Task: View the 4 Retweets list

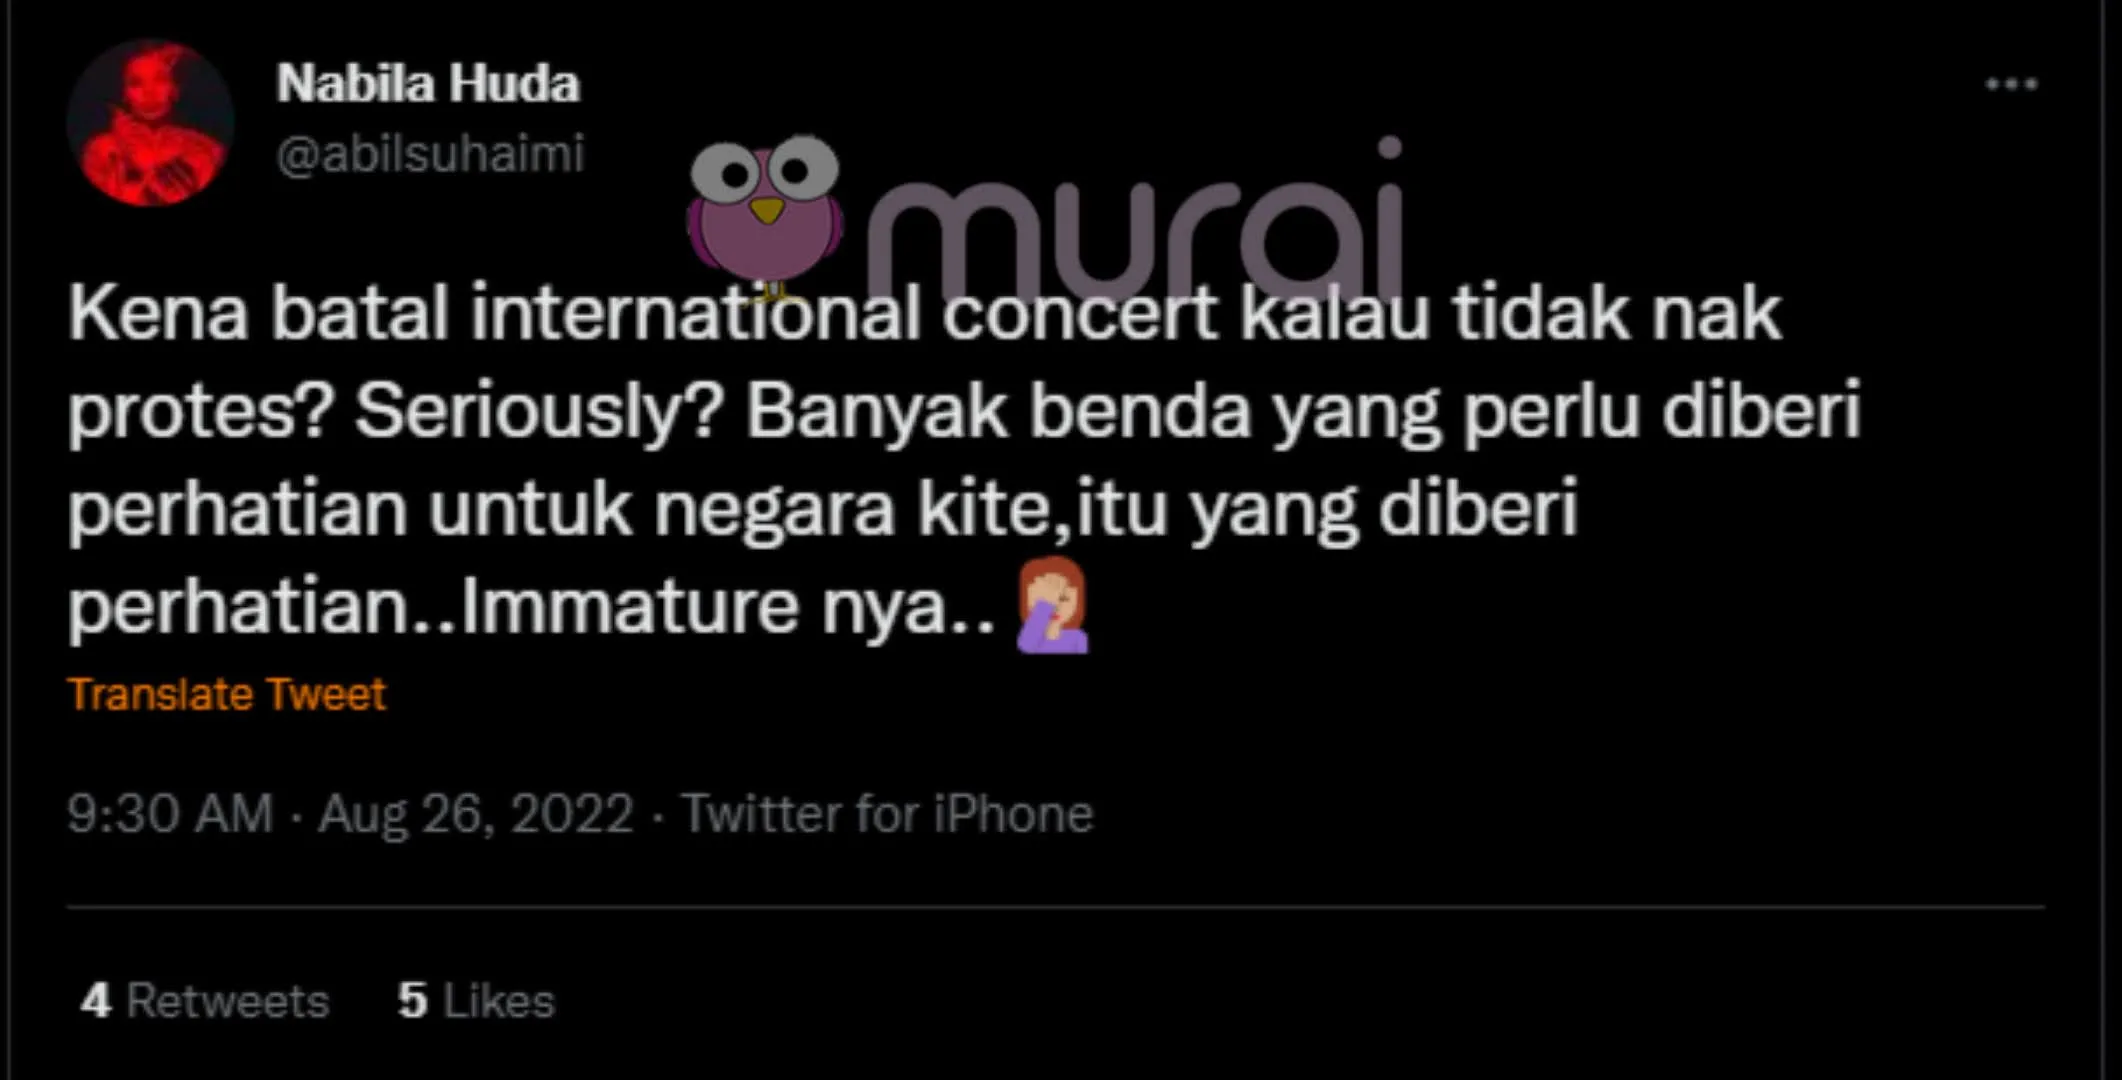Action: pyautogui.click(x=205, y=1000)
